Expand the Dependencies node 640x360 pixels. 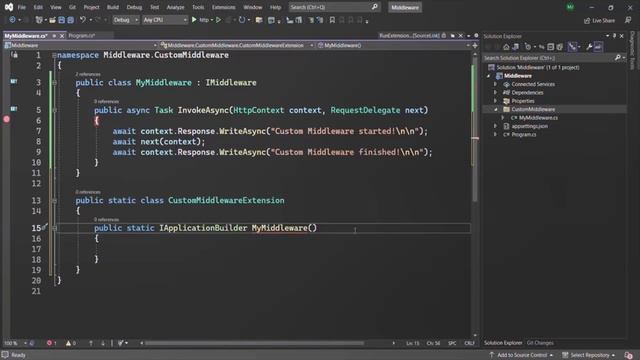click(x=496, y=93)
